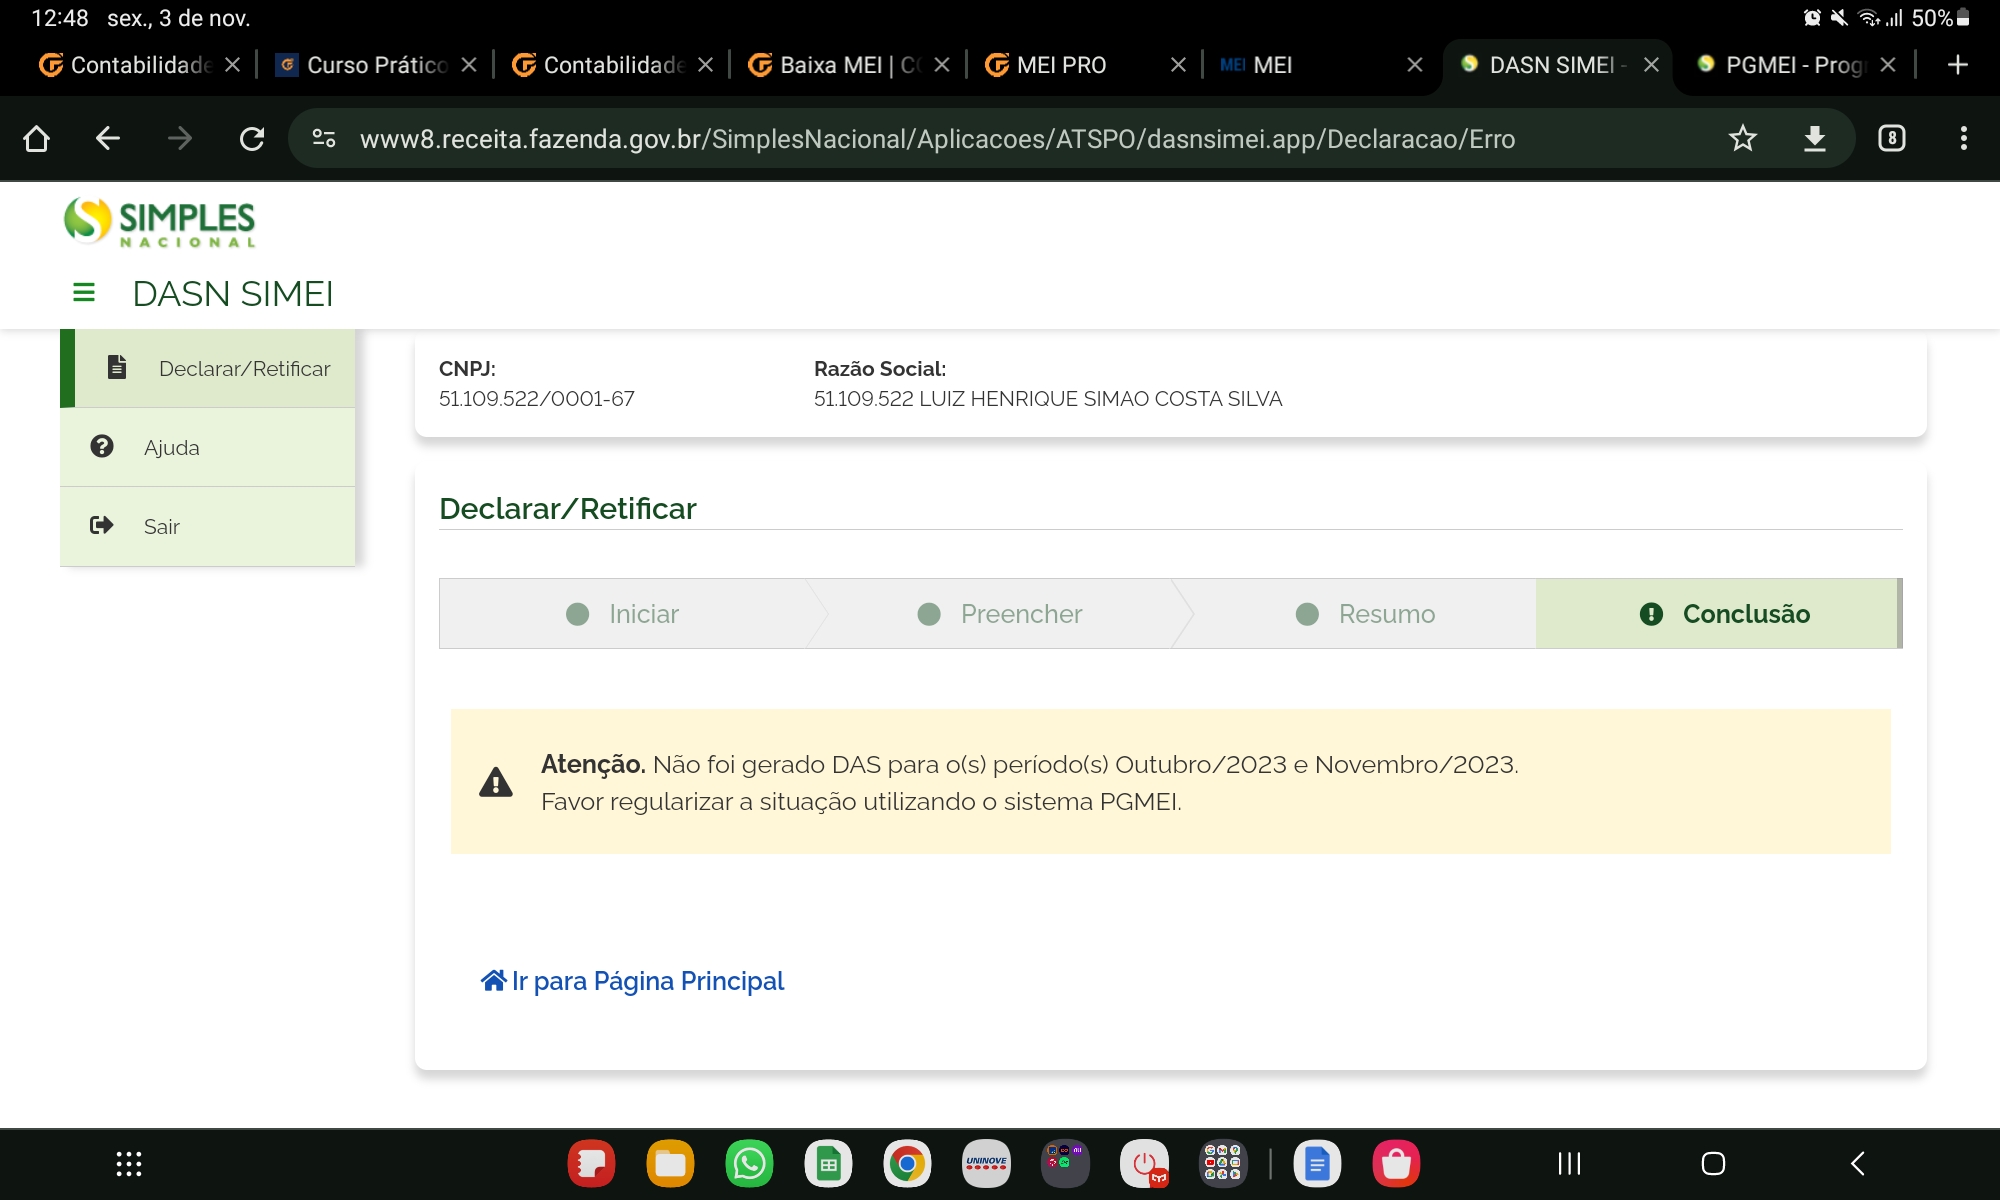
Task: Add a new browser tab
Action: 1958,65
